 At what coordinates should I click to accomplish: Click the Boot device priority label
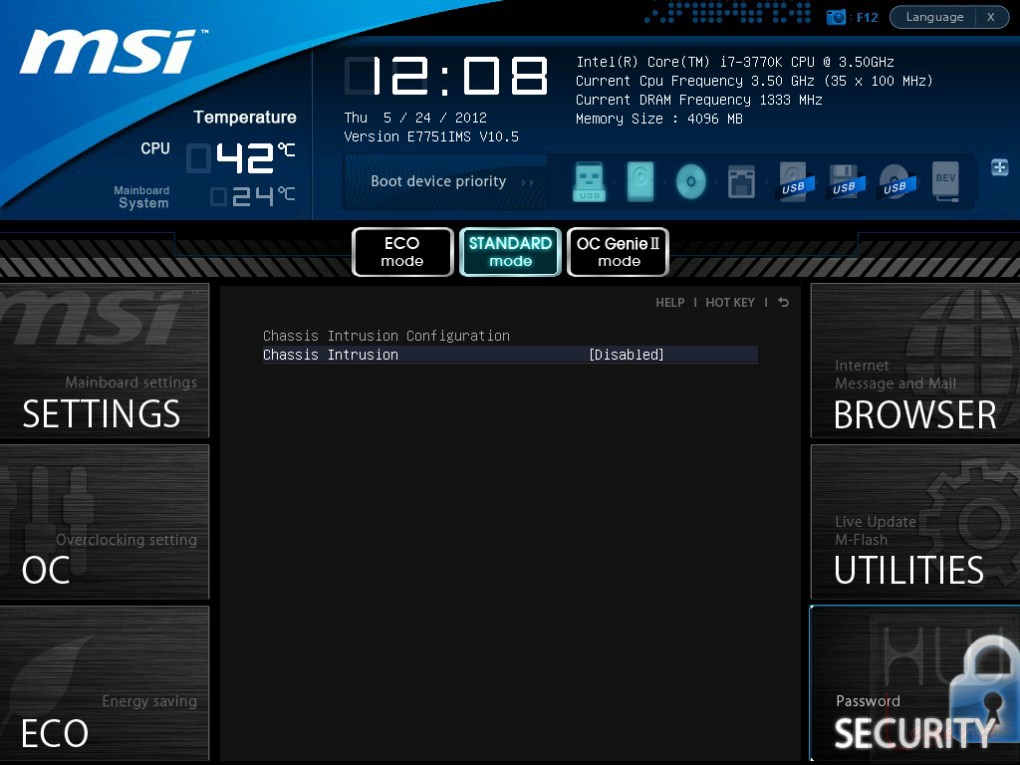click(438, 181)
